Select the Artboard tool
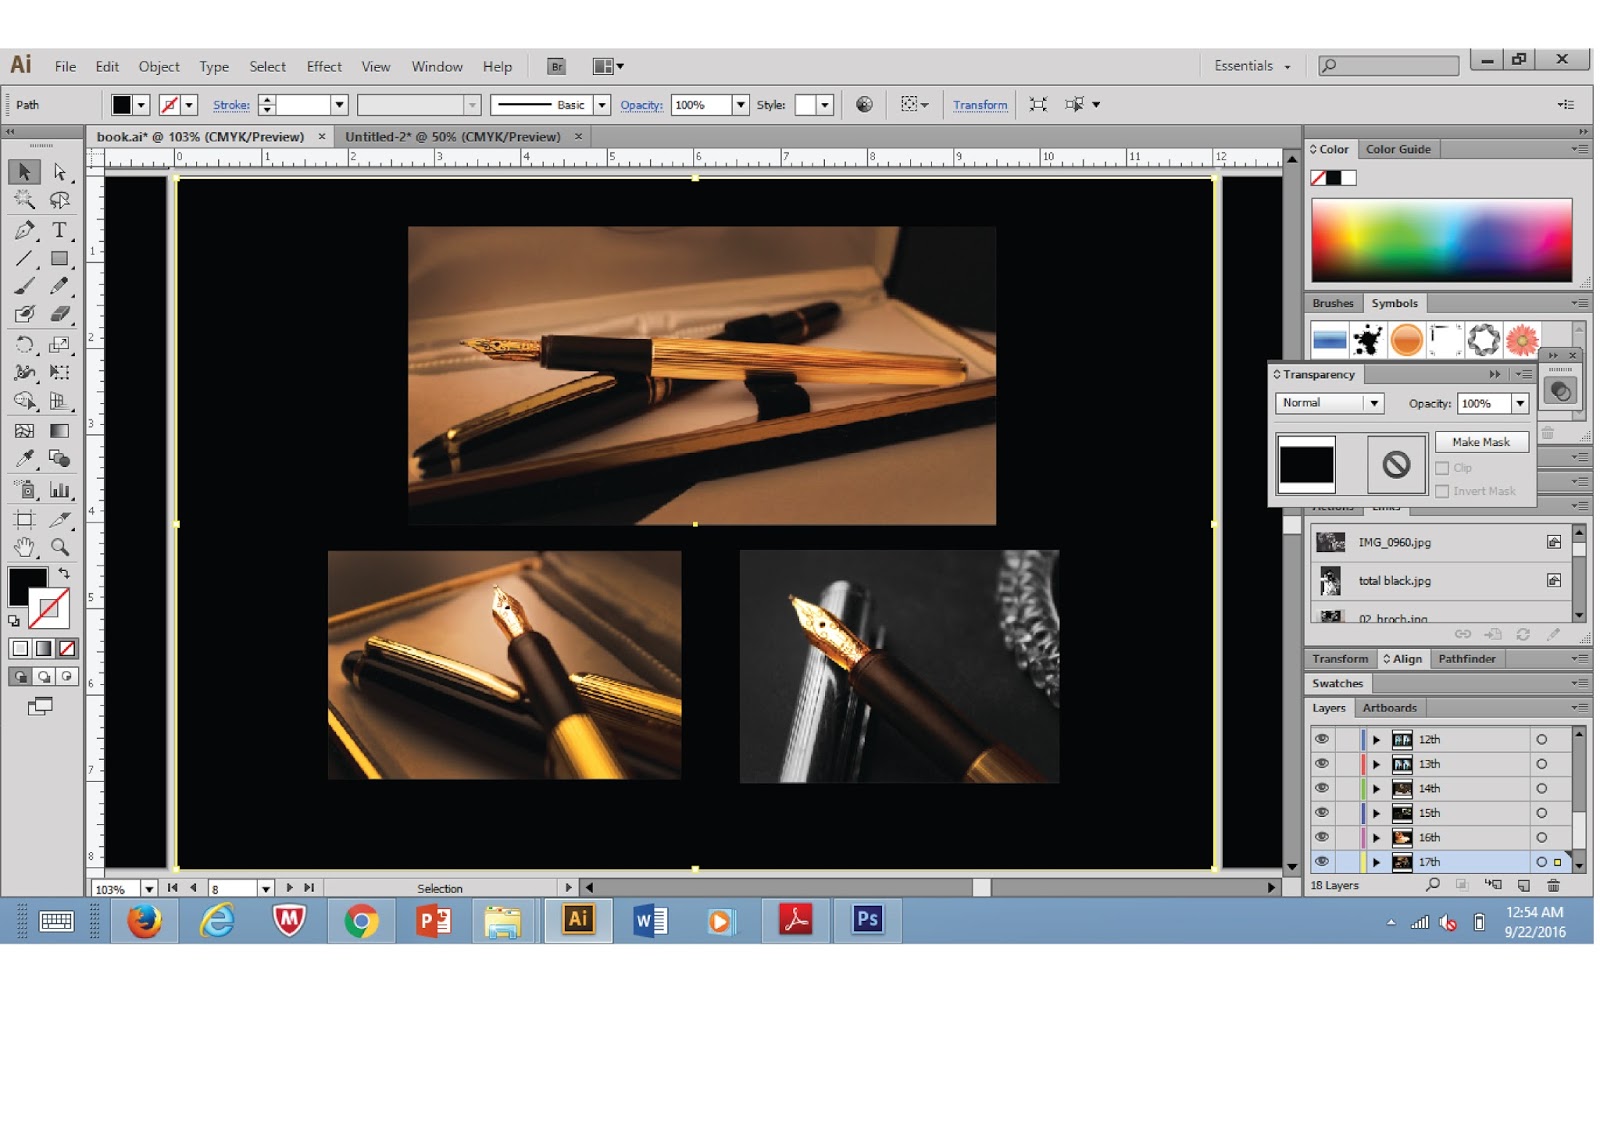Viewport: 1600px width, 1131px height. click(x=24, y=519)
